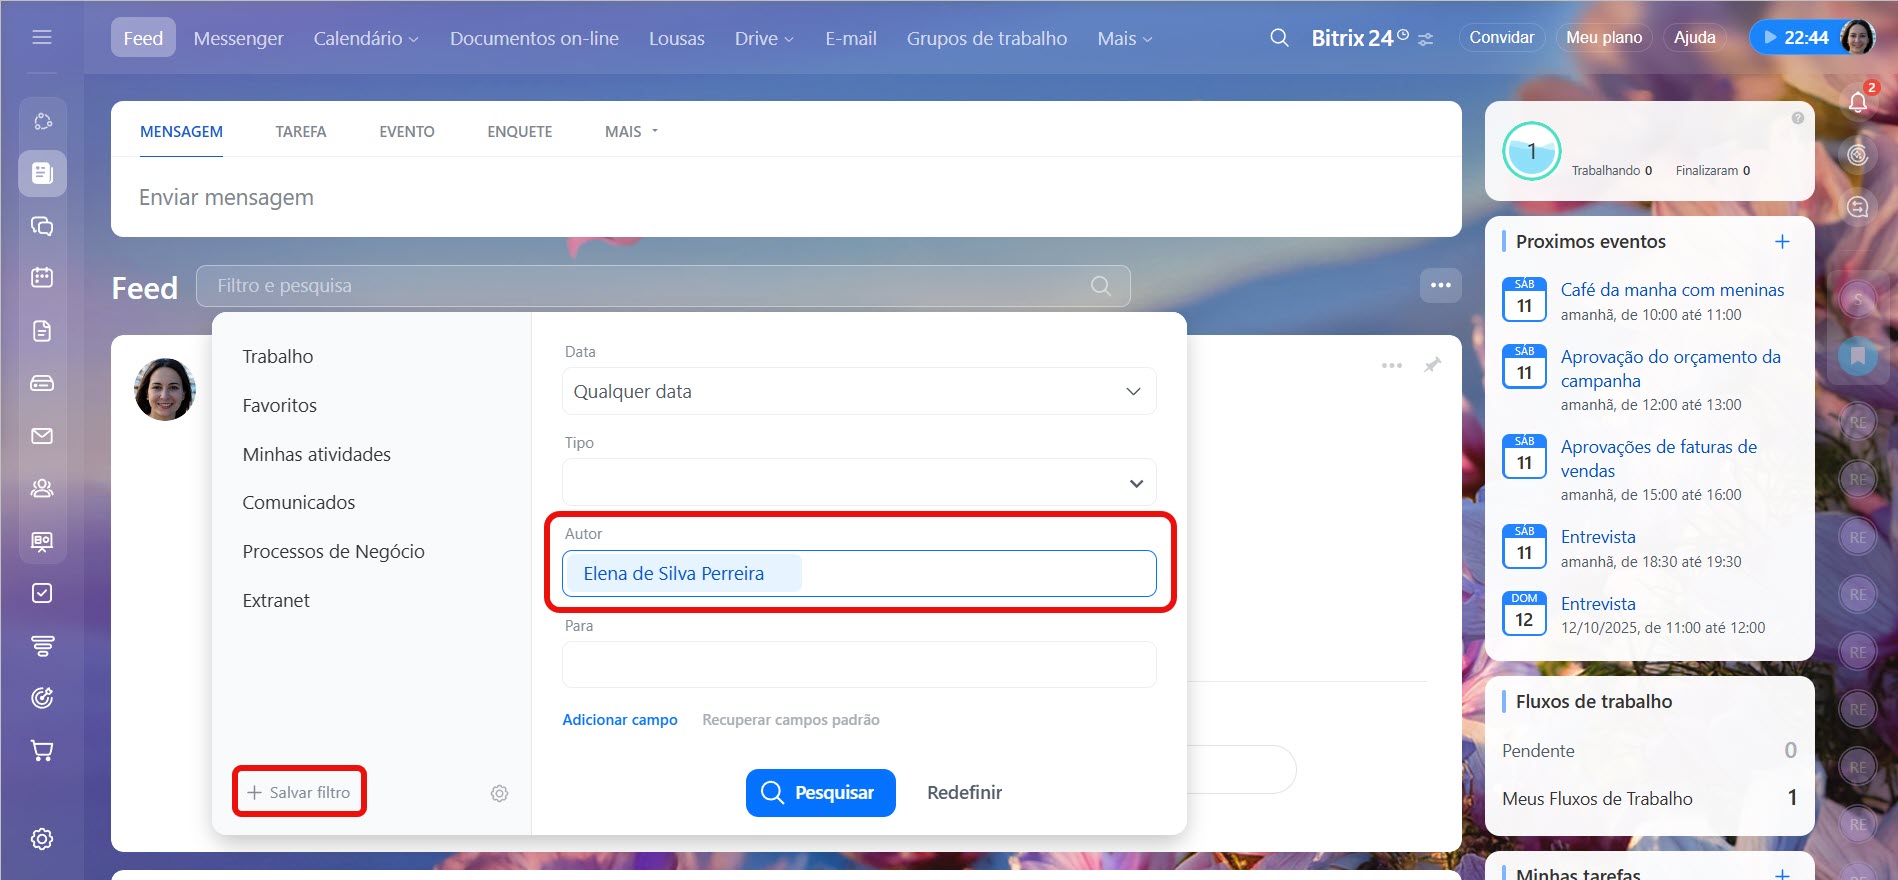Click the search magnifier in top bar

(x=1279, y=38)
